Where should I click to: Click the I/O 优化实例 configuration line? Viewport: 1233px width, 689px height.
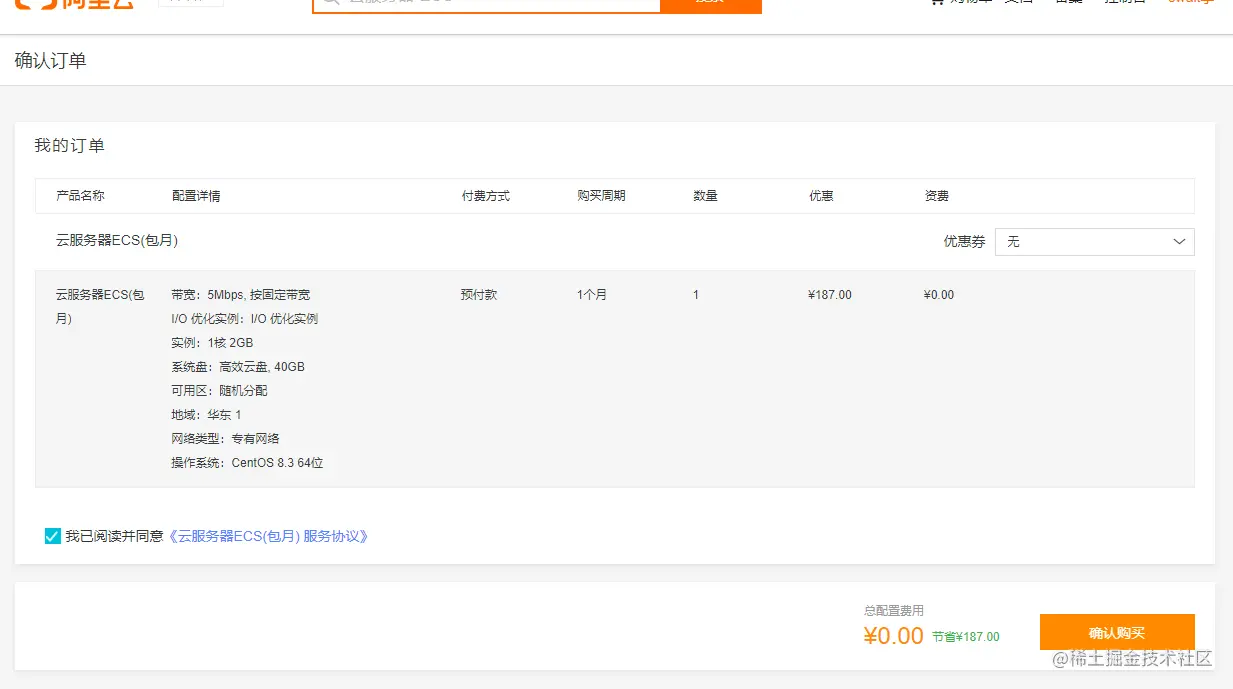245,319
